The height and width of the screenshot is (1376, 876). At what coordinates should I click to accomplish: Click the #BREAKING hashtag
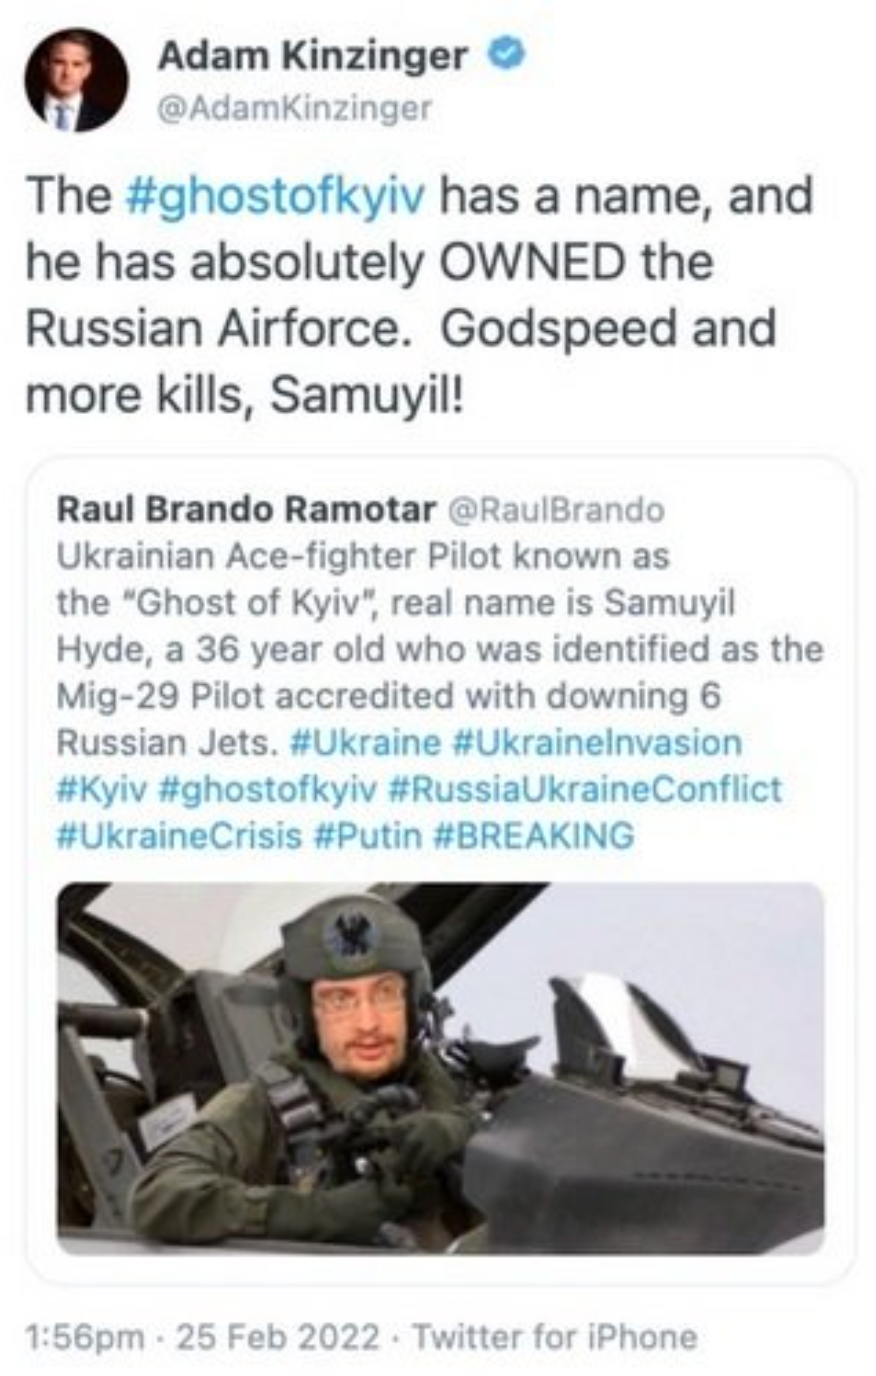[534, 835]
